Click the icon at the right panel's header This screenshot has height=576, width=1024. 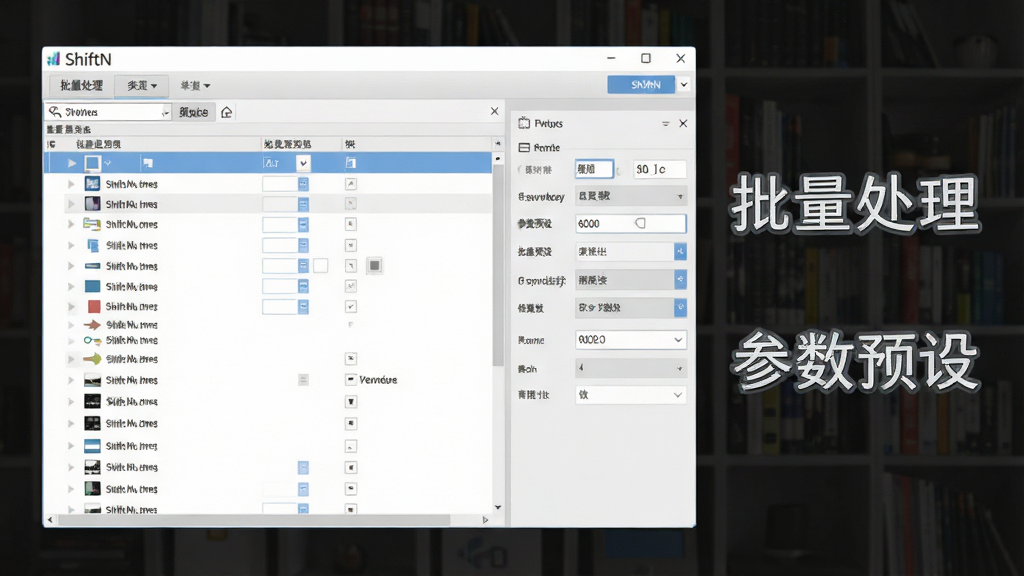point(524,123)
